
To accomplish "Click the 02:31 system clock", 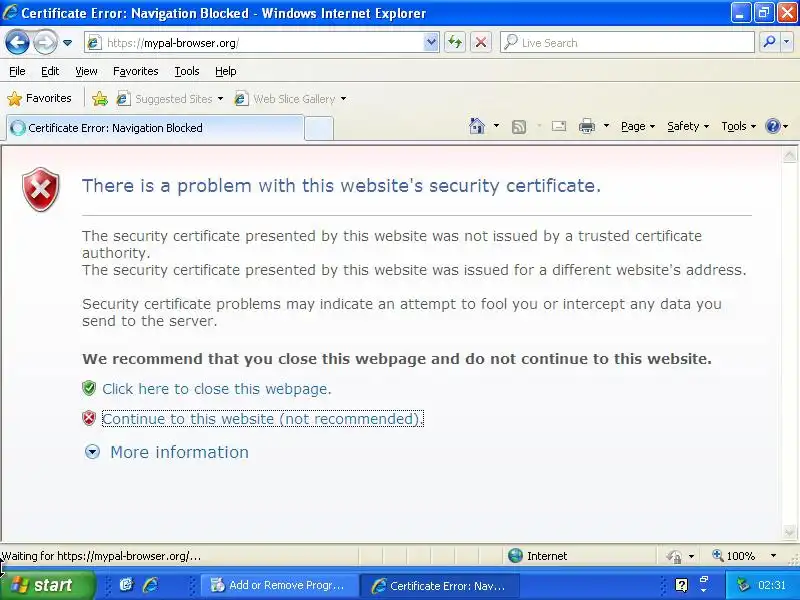I will click(x=771, y=585).
